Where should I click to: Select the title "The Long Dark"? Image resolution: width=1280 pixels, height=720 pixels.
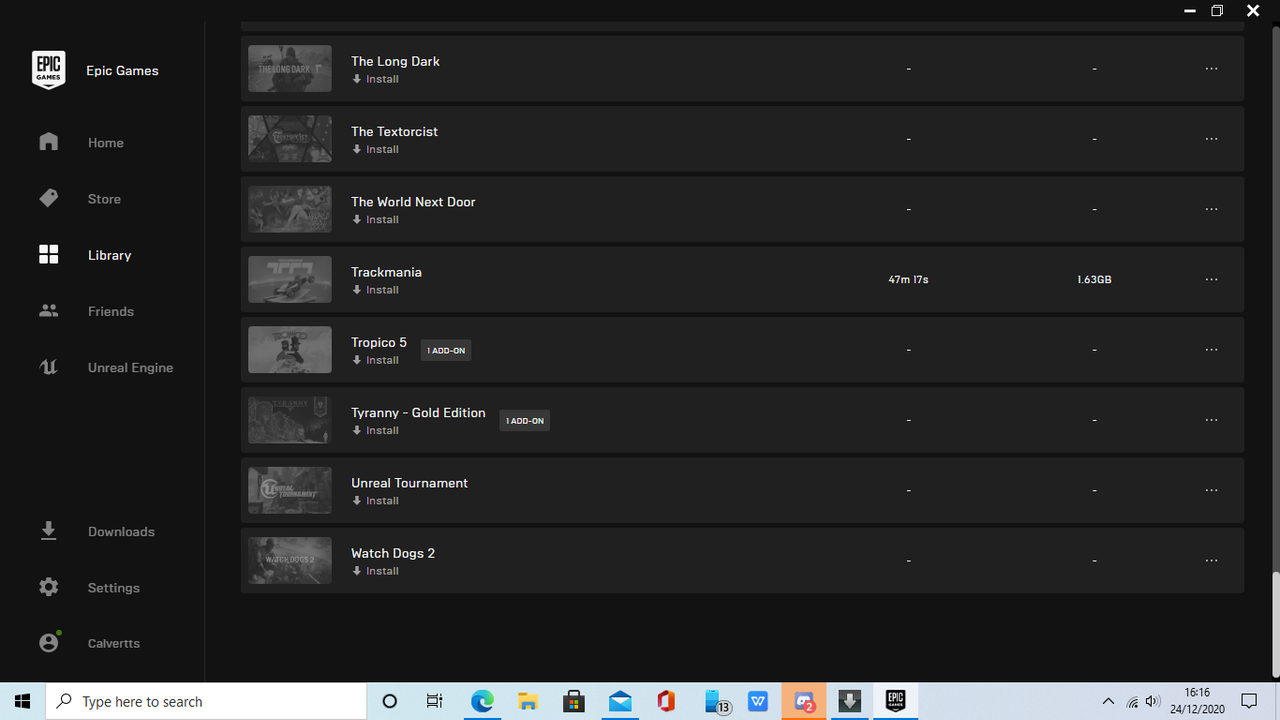pos(395,61)
